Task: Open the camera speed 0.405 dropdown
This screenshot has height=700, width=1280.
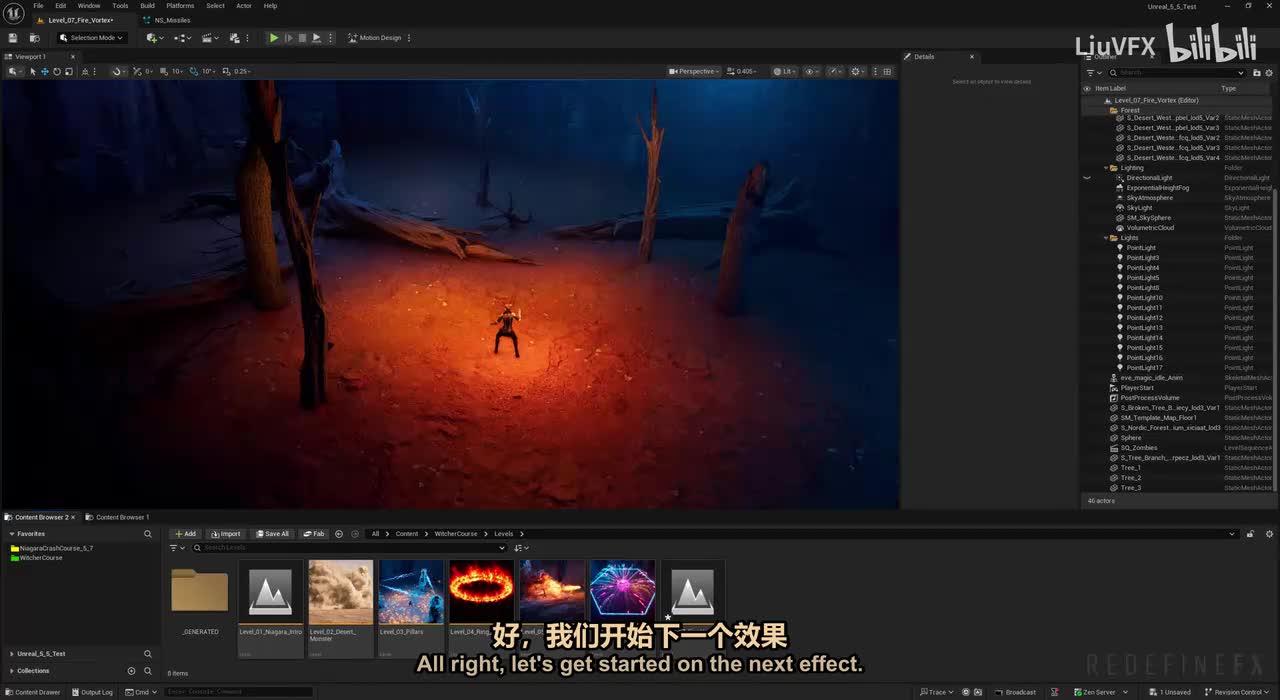Action: click(743, 71)
